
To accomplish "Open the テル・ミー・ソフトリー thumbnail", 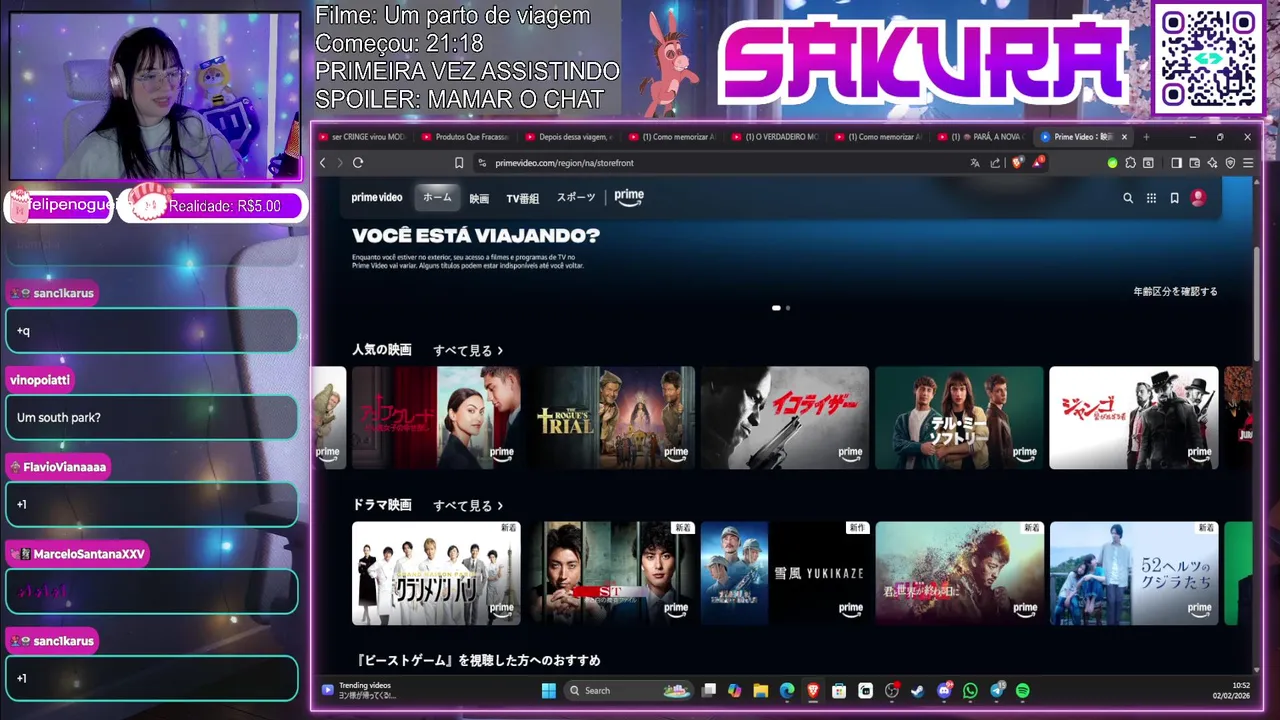I will (959, 417).
